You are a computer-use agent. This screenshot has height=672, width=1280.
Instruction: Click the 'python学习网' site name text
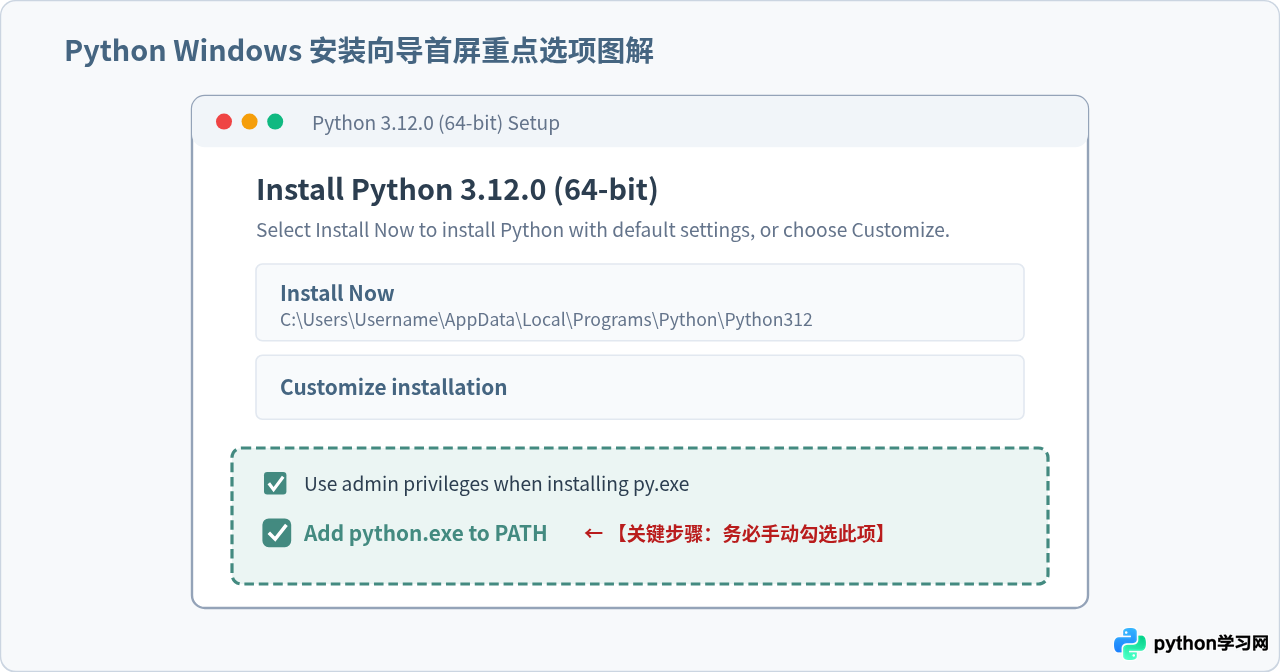pos(1211,643)
